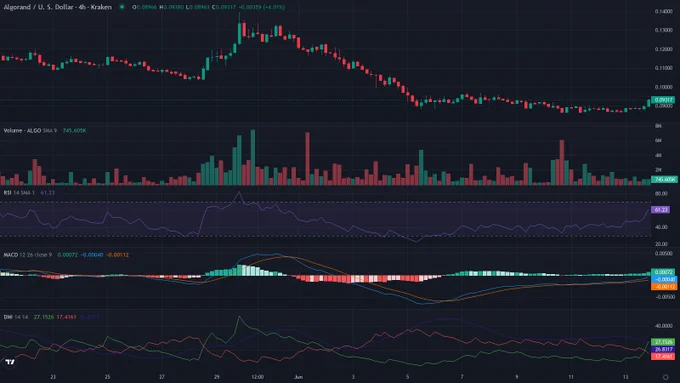Click the DMI legend value 27.1526 in green
This screenshot has height=383, width=680.
pos(44,317)
